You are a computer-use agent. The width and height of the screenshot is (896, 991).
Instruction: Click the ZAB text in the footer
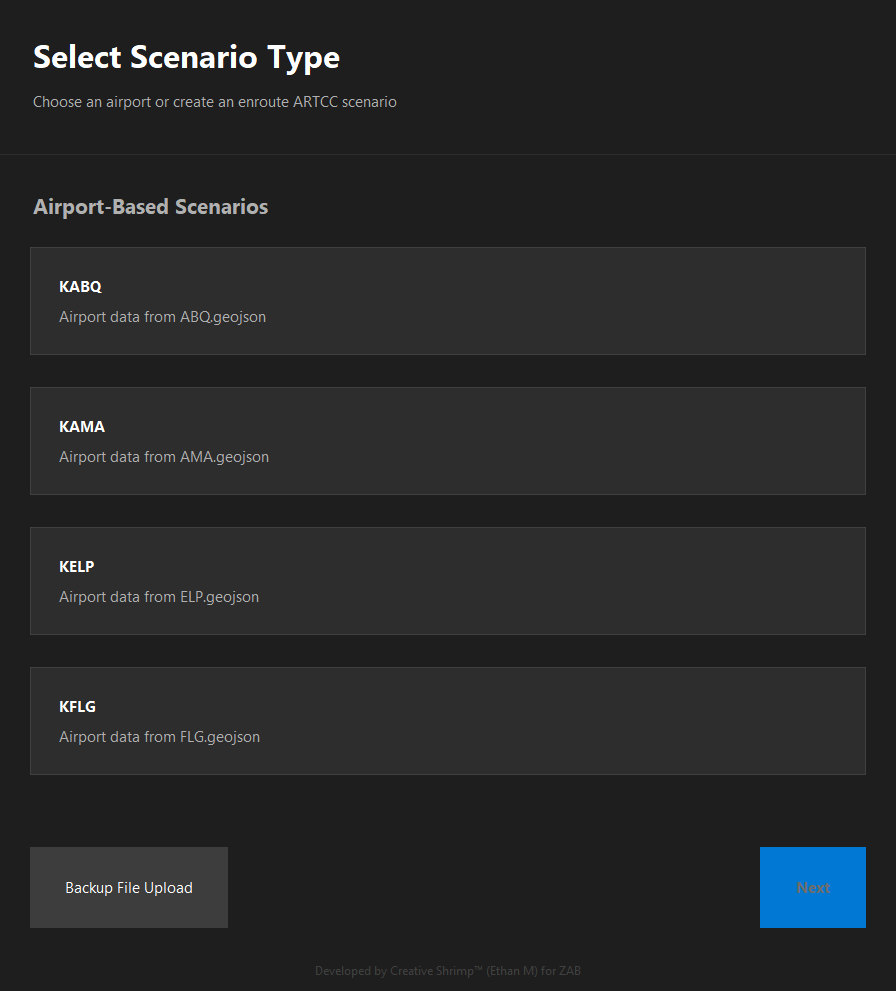pos(572,970)
